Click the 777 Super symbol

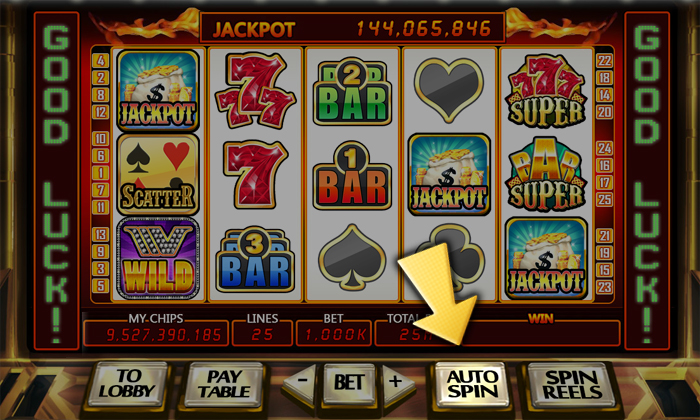pyautogui.click(x=546, y=91)
